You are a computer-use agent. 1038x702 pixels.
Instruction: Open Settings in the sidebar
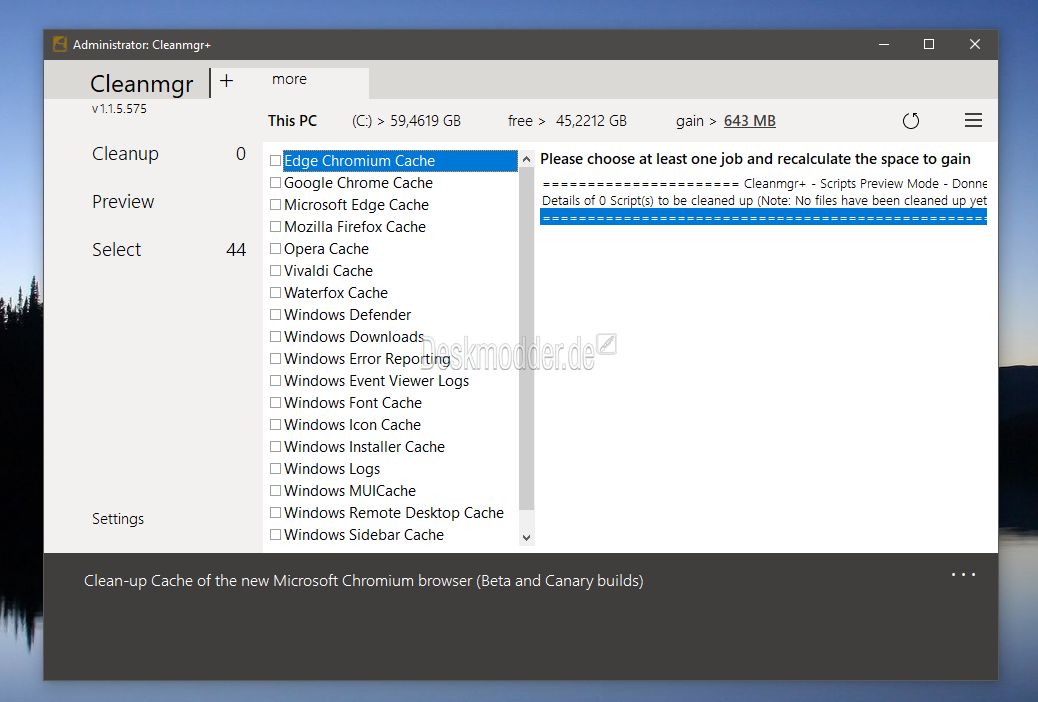pos(118,519)
